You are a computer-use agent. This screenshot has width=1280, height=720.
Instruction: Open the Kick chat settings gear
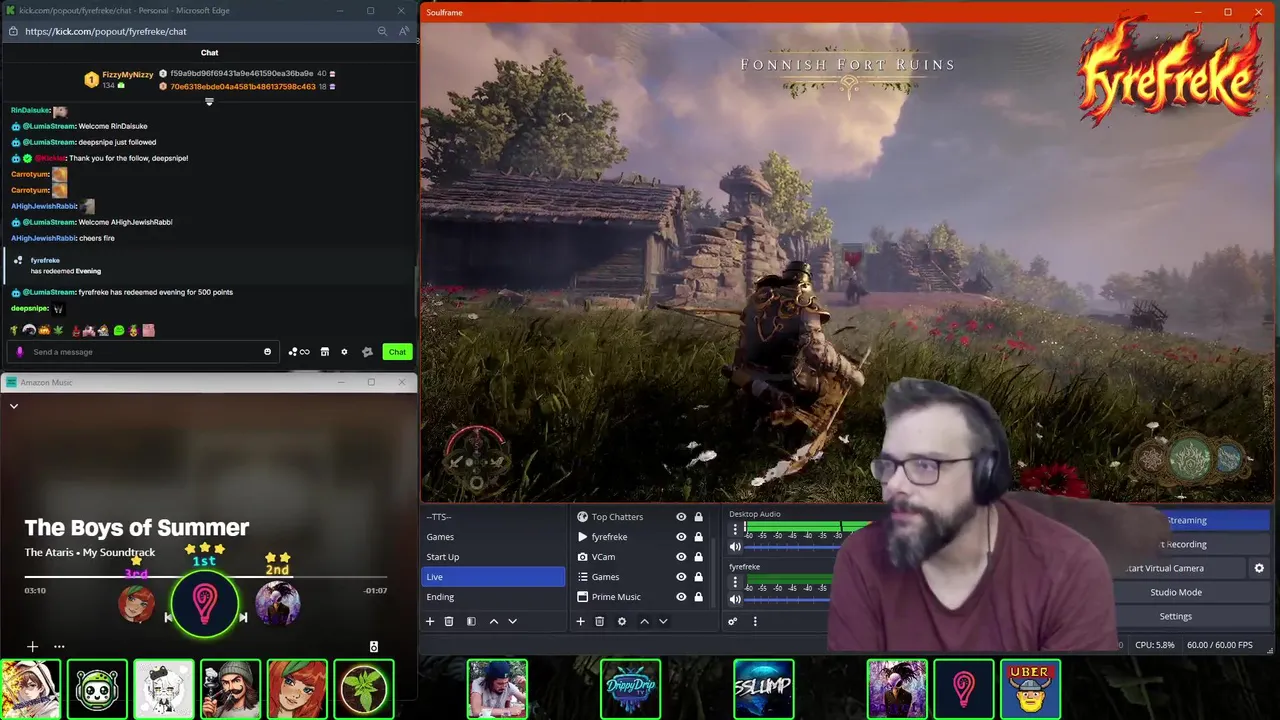pos(344,352)
